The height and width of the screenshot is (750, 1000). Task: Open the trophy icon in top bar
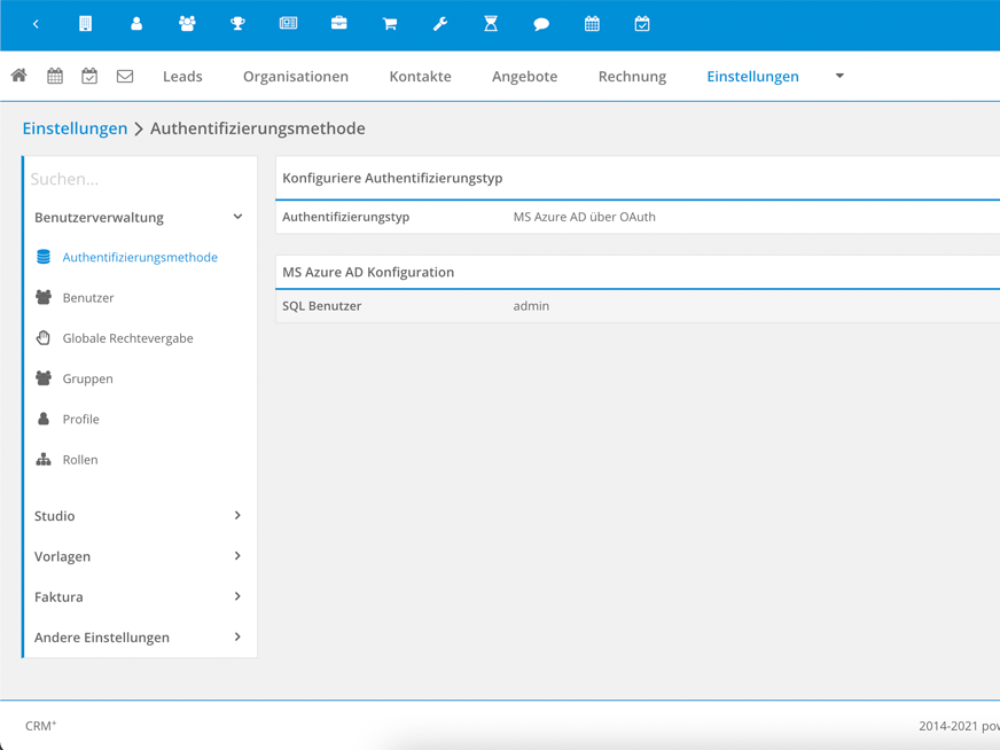[238, 24]
